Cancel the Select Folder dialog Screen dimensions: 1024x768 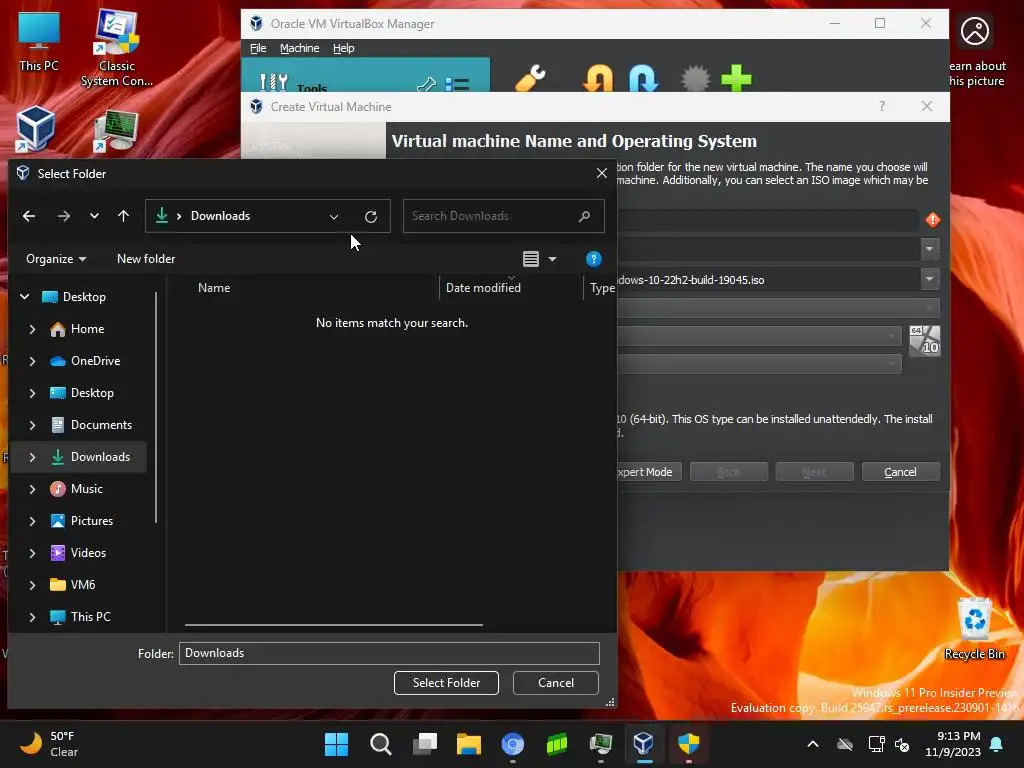pos(556,683)
